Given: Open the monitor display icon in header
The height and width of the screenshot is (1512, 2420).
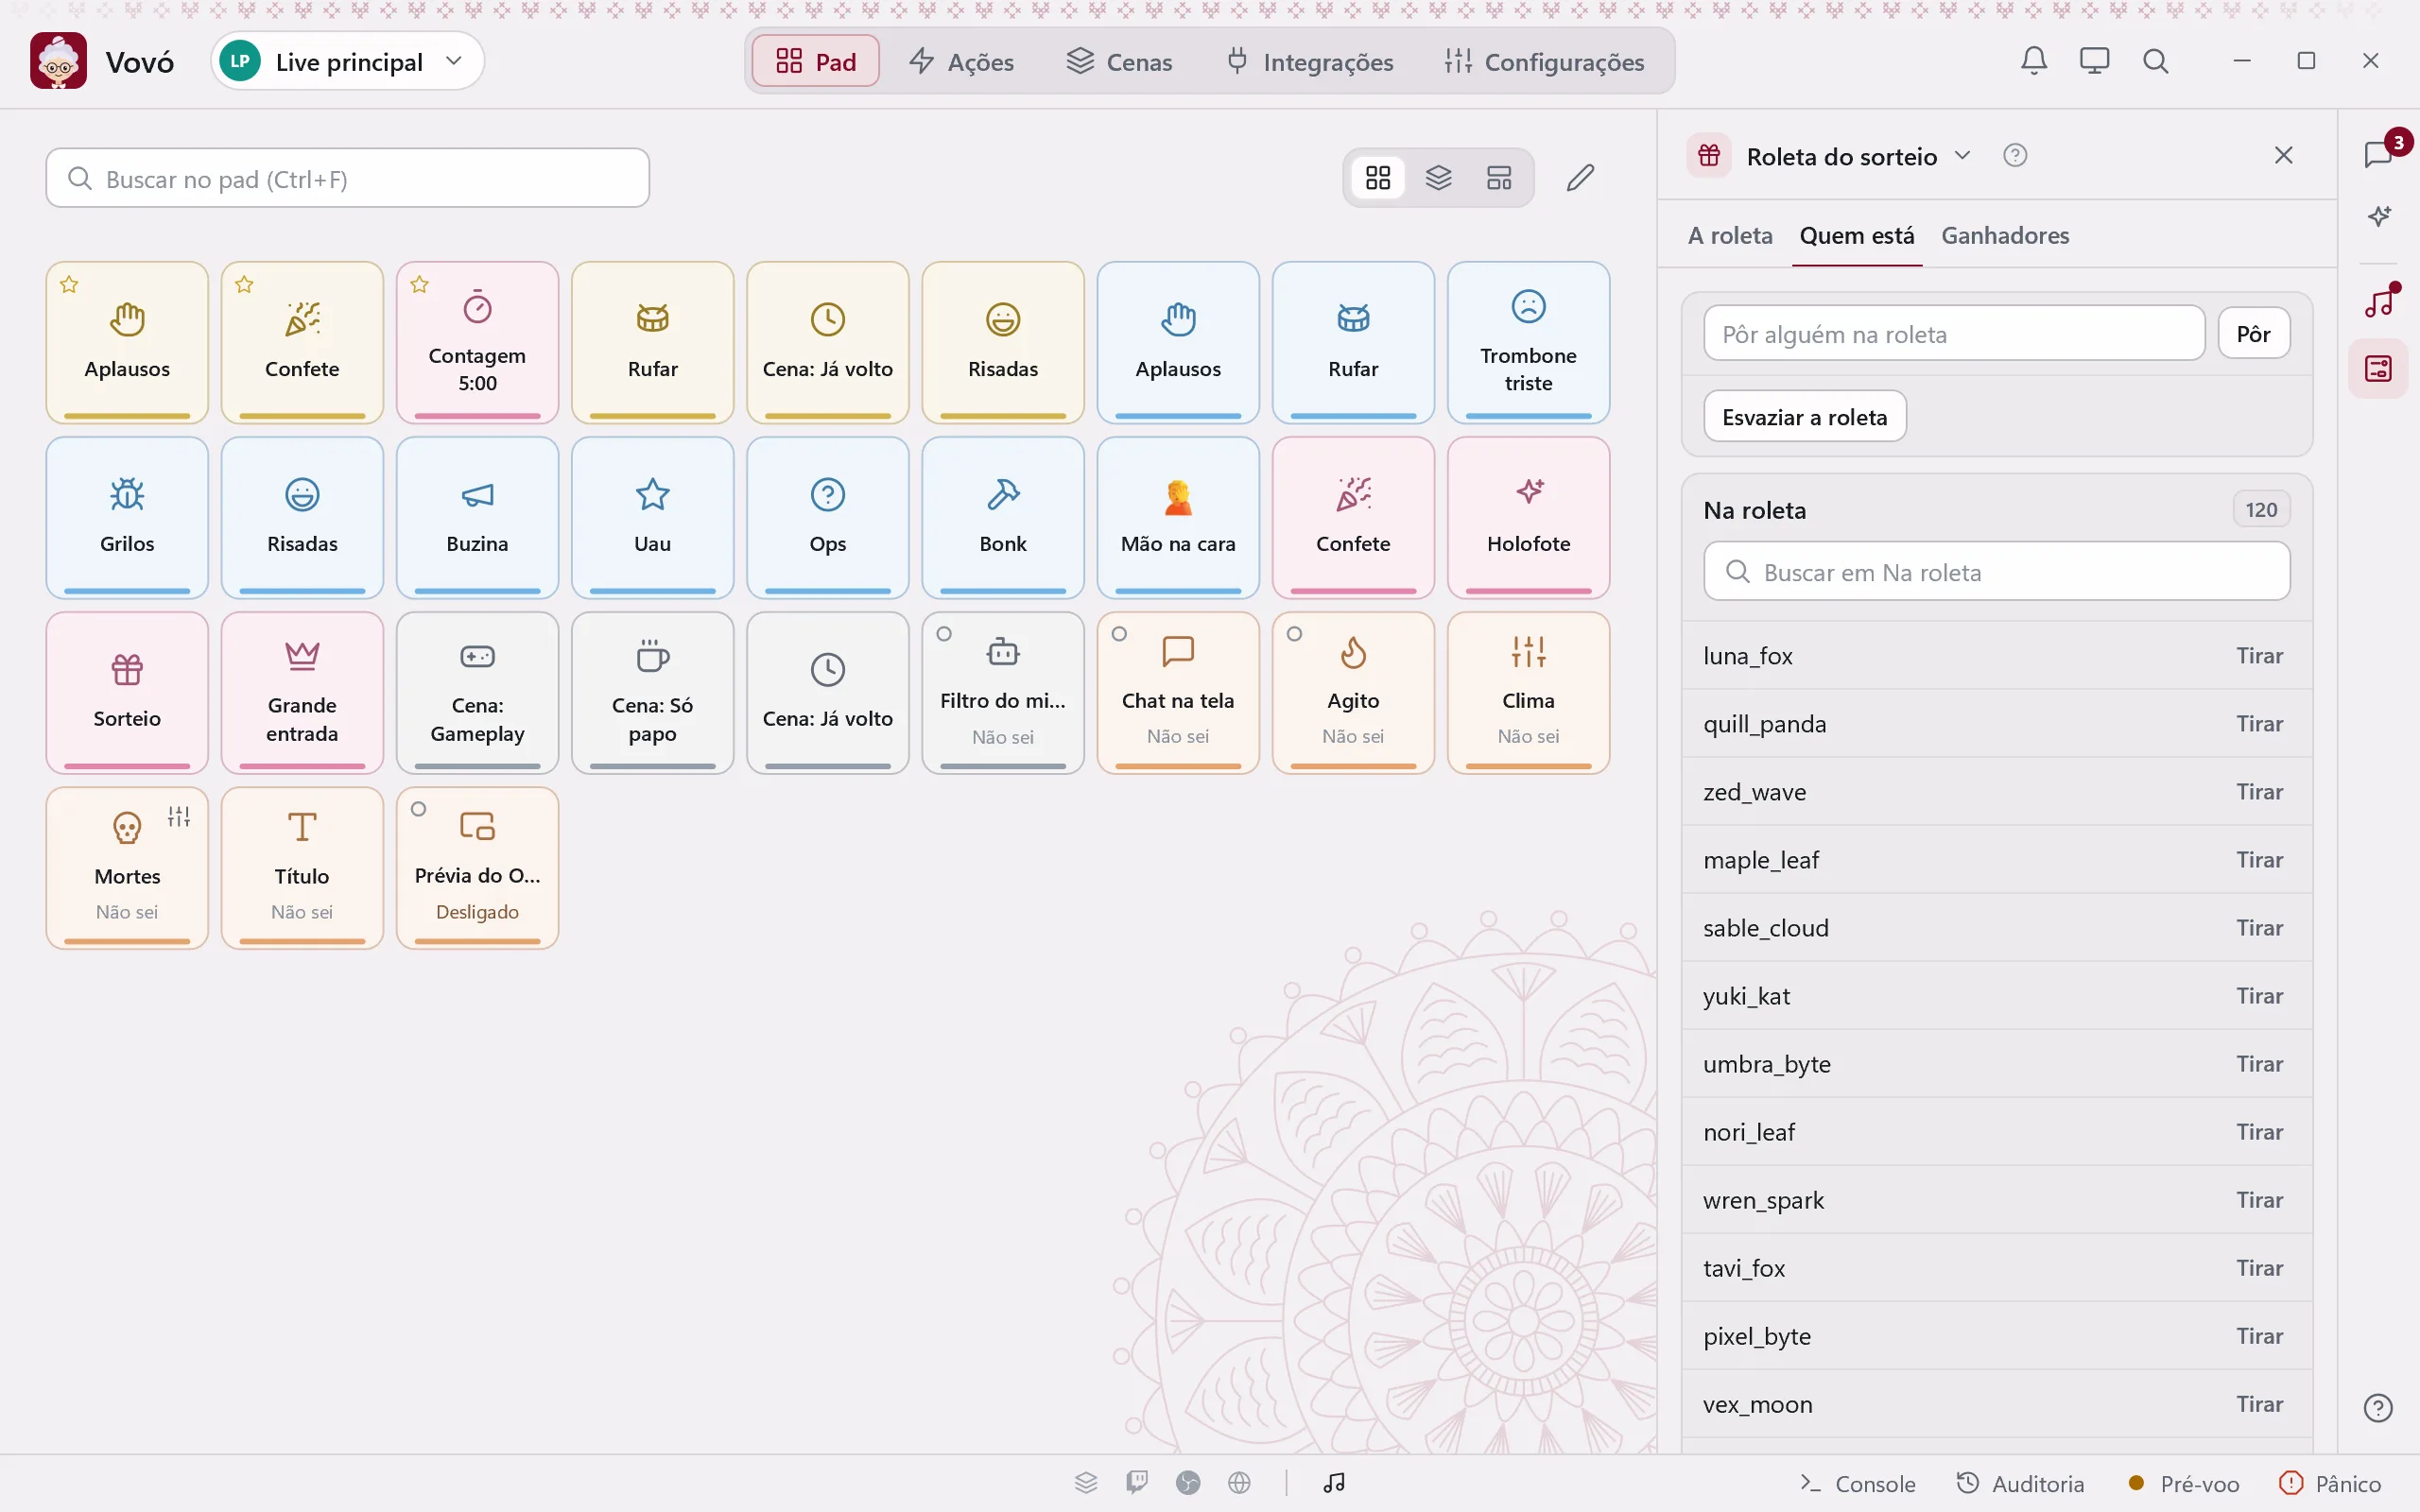Looking at the screenshot, I should 2094,61.
